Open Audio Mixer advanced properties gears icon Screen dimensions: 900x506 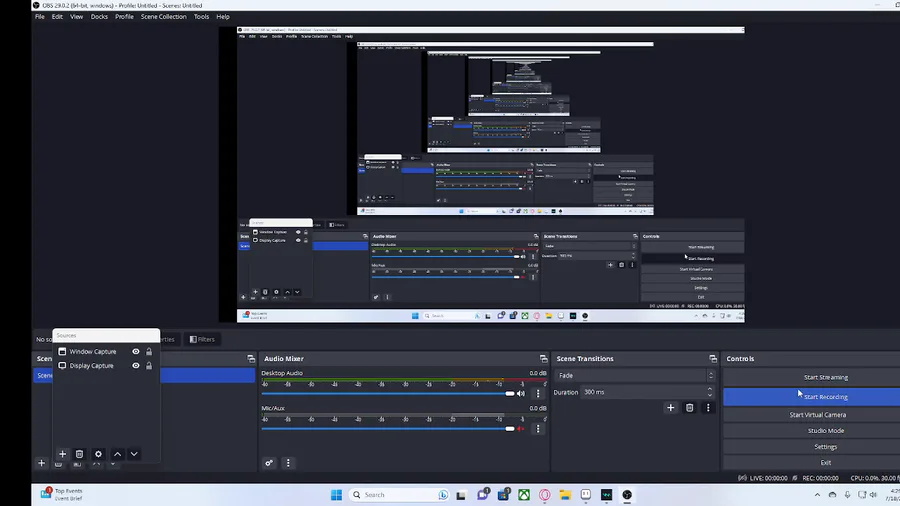tap(269, 463)
